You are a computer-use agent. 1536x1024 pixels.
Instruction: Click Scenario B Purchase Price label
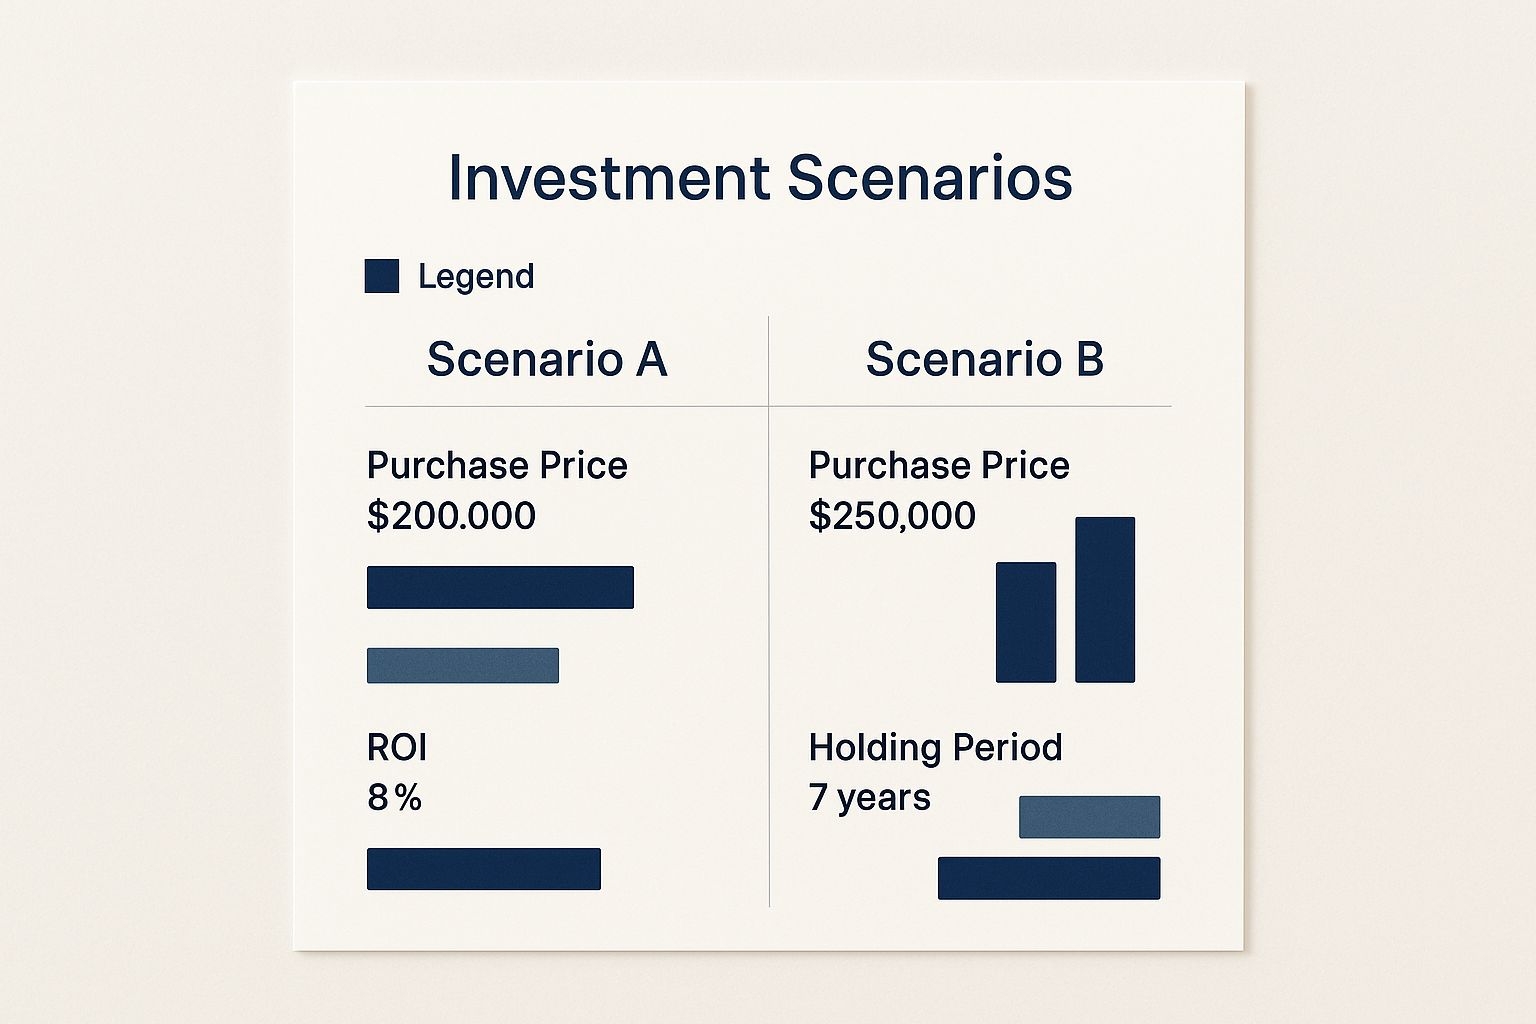(x=939, y=465)
